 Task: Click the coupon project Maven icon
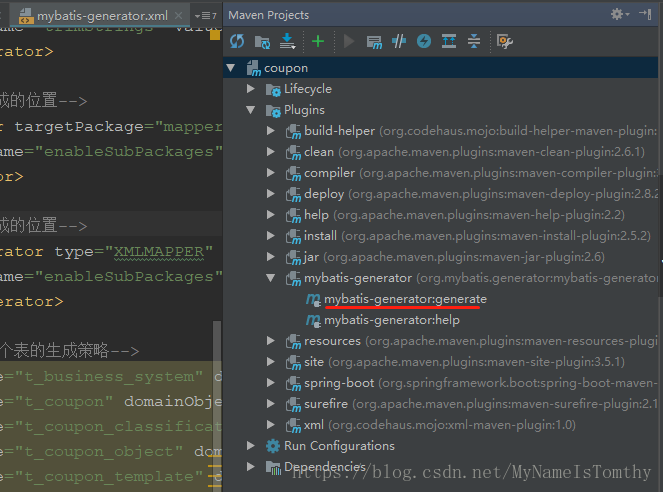click(254, 68)
